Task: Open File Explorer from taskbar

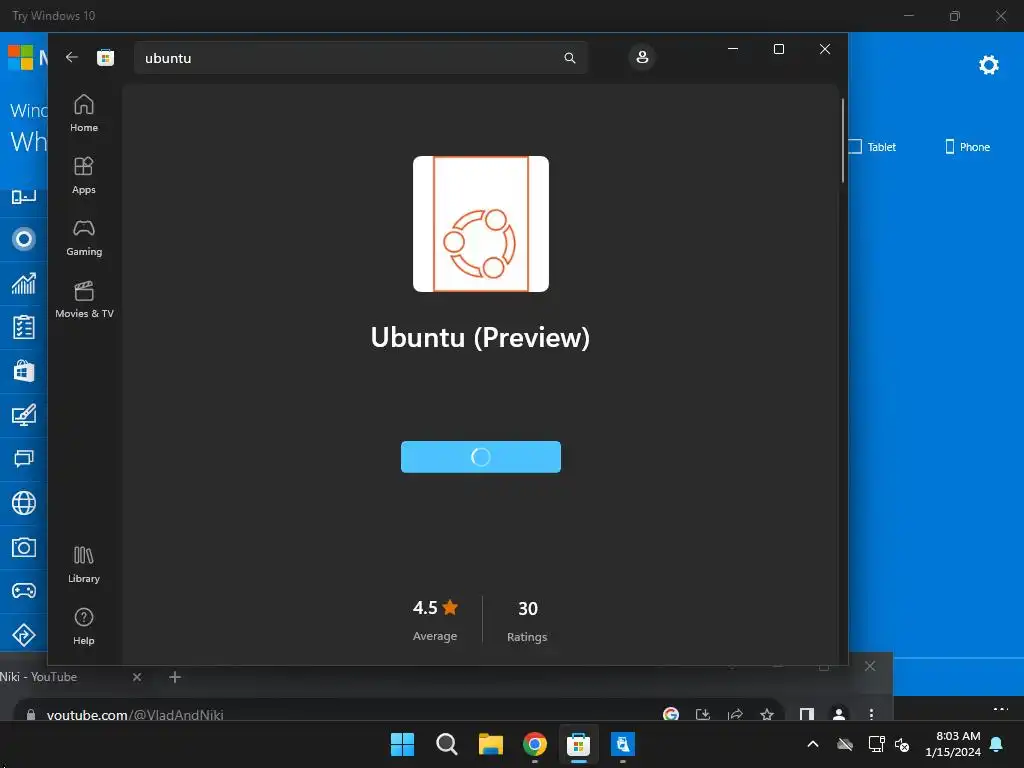Action: click(490, 744)
